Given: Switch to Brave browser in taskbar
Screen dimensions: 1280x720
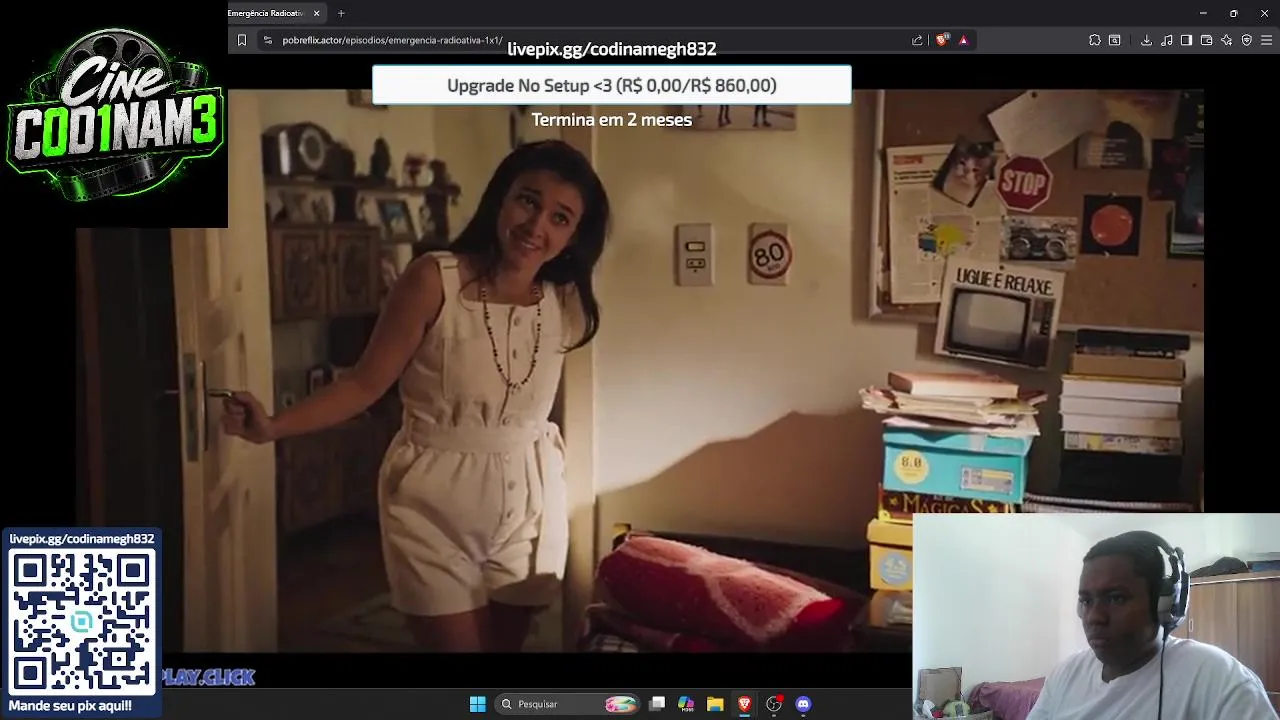Looking at the screenshot, I should point(744,704).
